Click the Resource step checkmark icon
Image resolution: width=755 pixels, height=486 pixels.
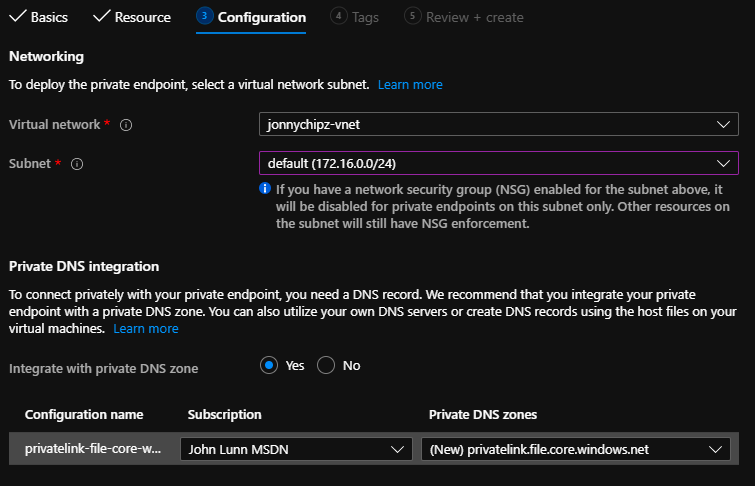click(100, 17)
